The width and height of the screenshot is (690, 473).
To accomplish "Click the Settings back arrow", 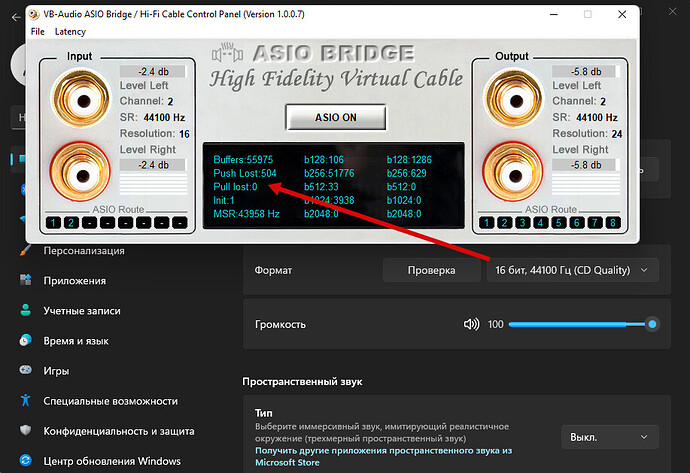I will pyautogui.click(x=16, y=17).
